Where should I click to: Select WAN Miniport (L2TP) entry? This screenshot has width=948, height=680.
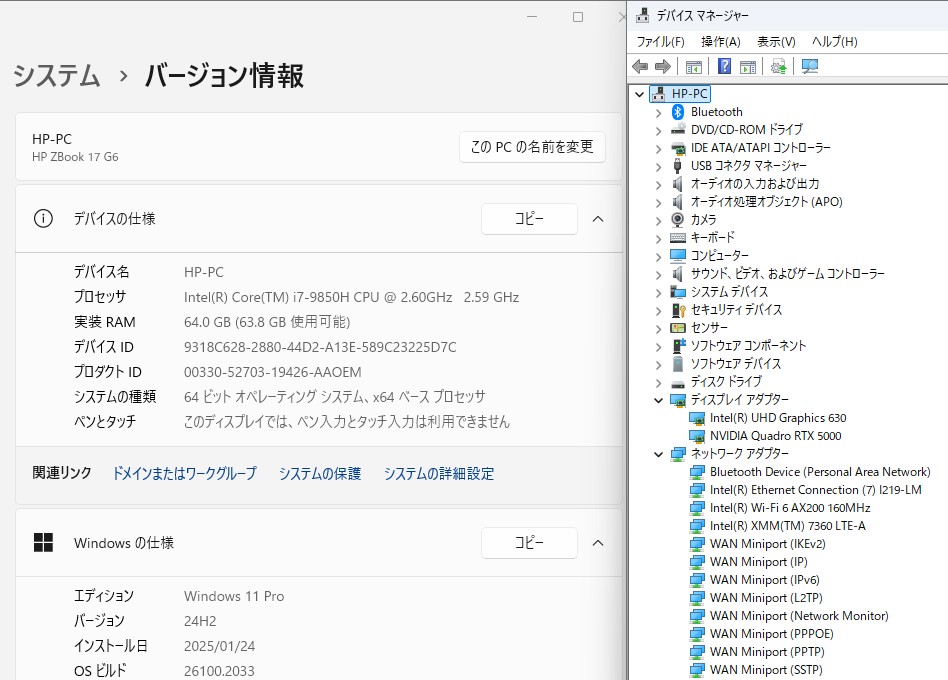pos(766,598)
